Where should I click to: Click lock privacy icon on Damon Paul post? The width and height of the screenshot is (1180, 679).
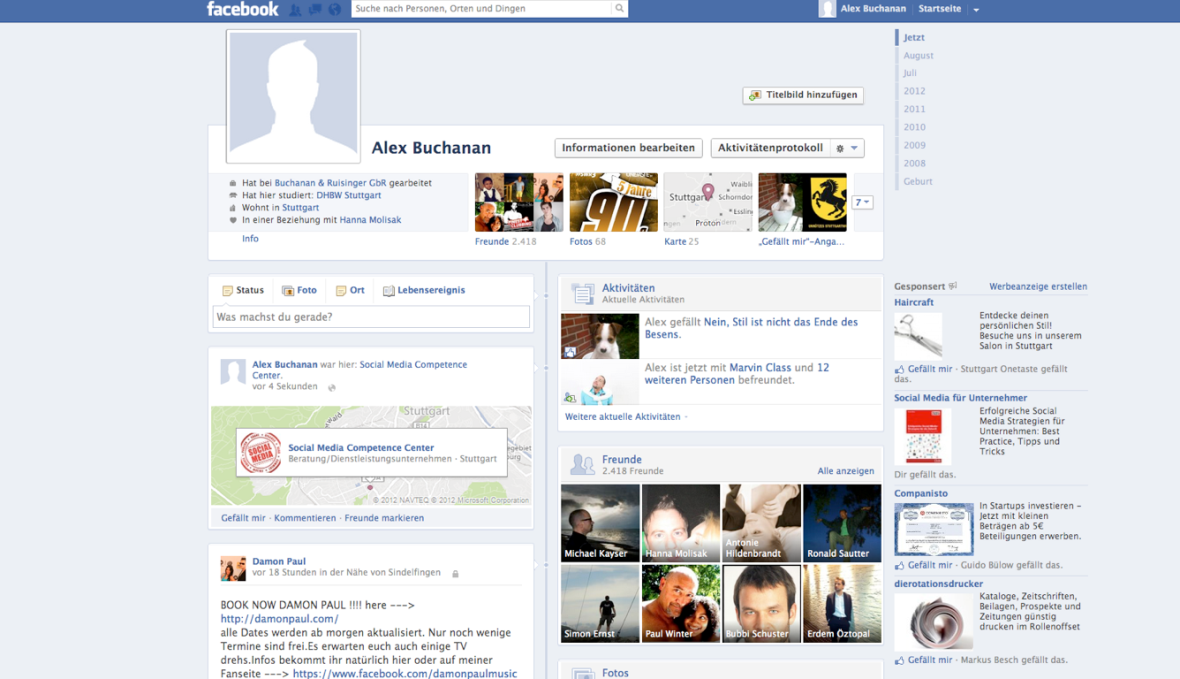pos(455,574)
